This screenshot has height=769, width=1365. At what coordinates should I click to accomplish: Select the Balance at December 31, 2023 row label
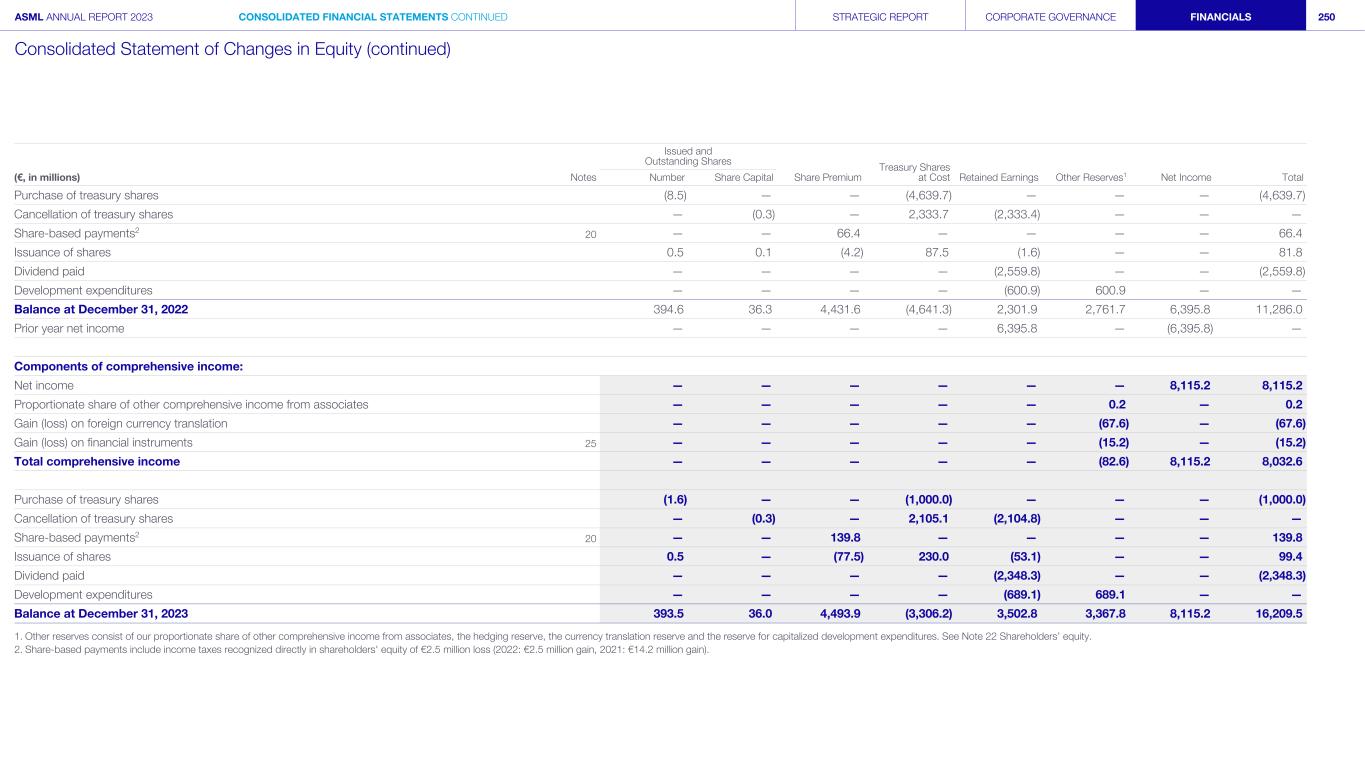pyautogui.click(x=101, y=614)
